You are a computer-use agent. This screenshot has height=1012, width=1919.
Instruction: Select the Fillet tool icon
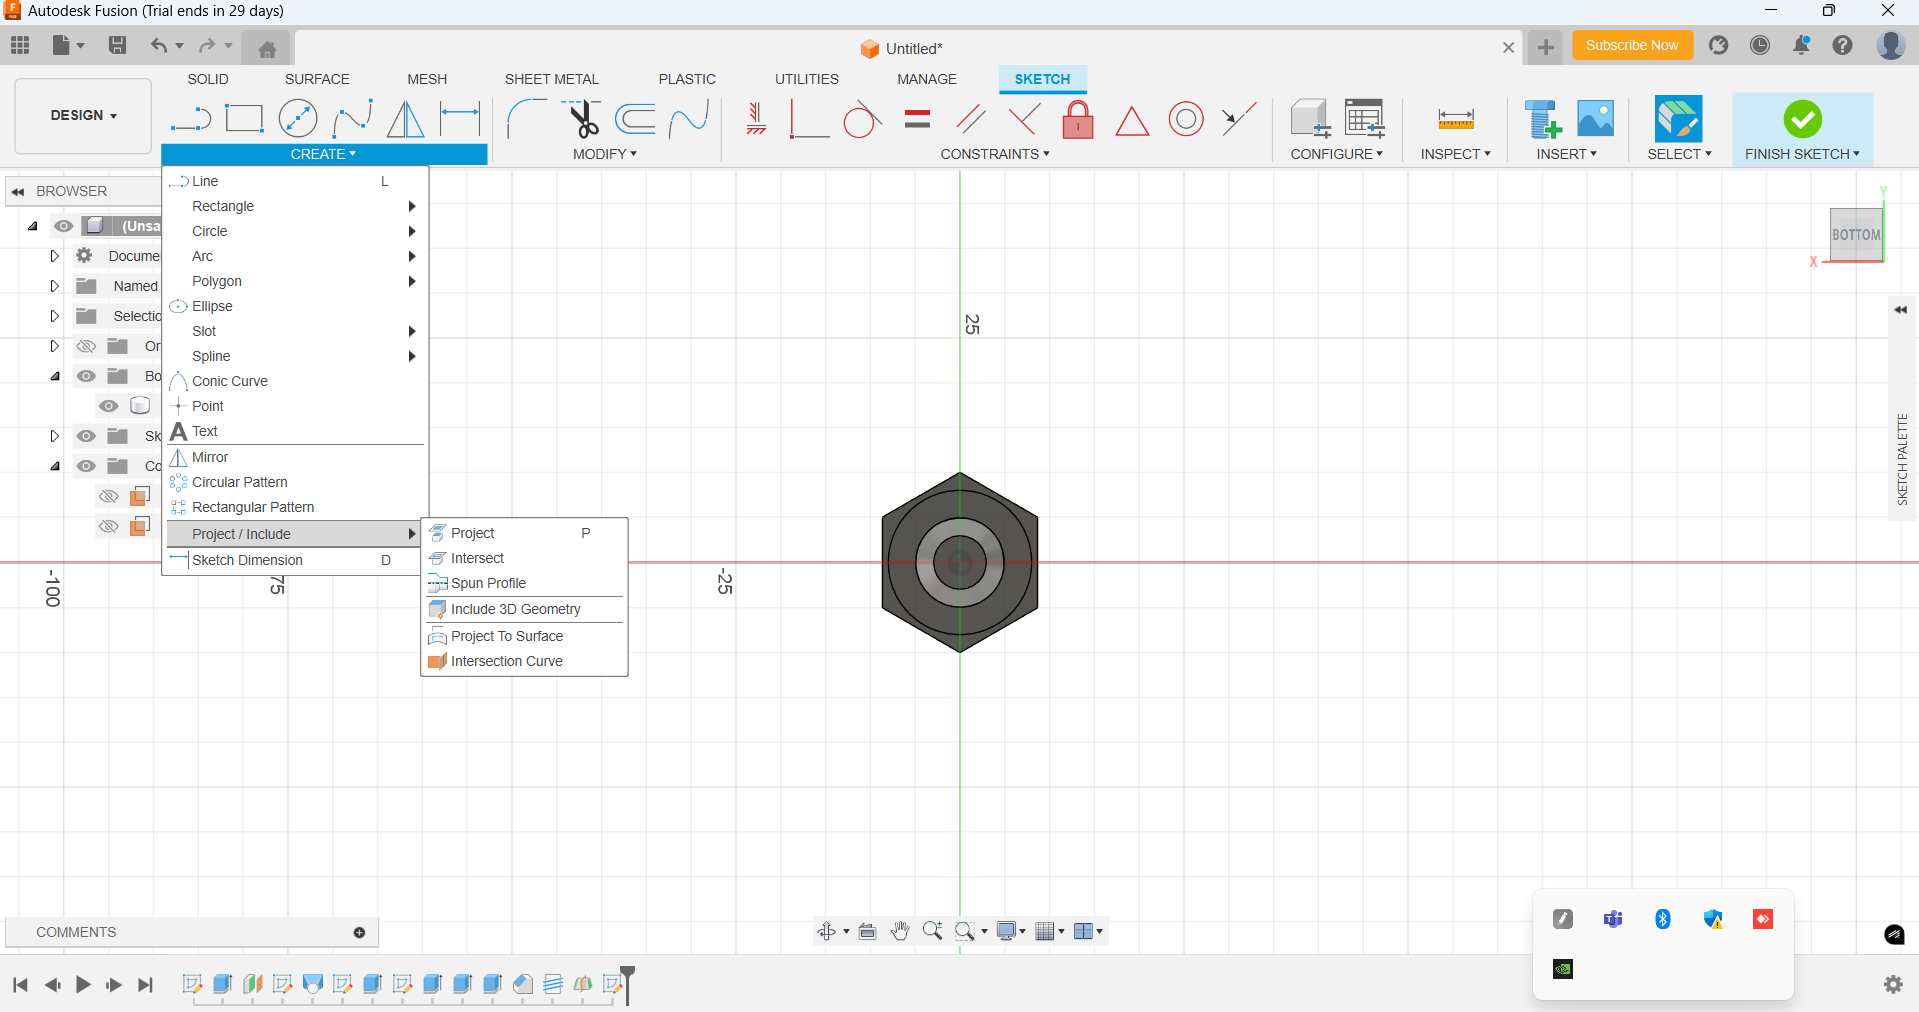527,119
